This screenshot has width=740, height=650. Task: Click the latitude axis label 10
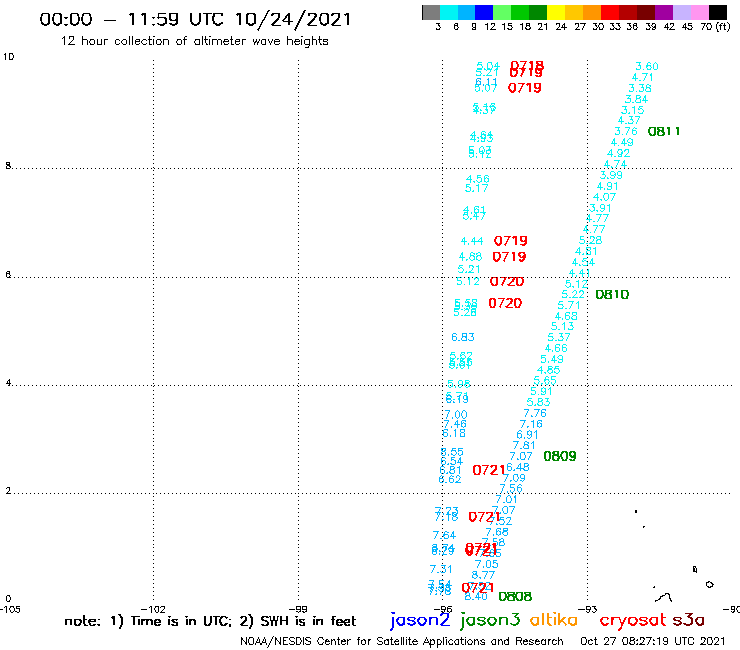[9, 57]
